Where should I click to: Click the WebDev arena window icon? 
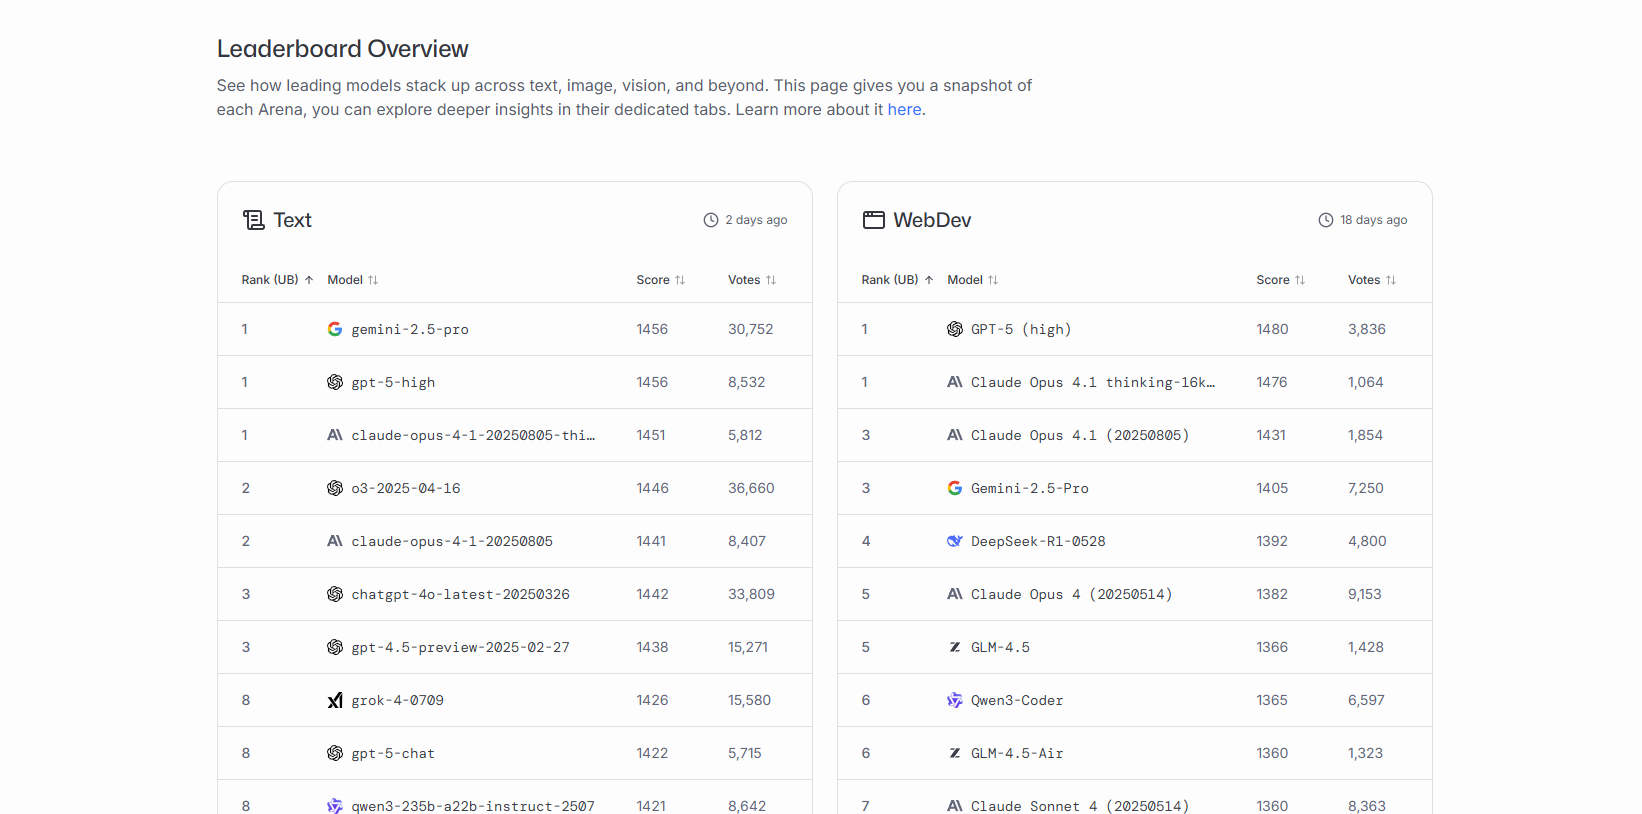(874, 220)
